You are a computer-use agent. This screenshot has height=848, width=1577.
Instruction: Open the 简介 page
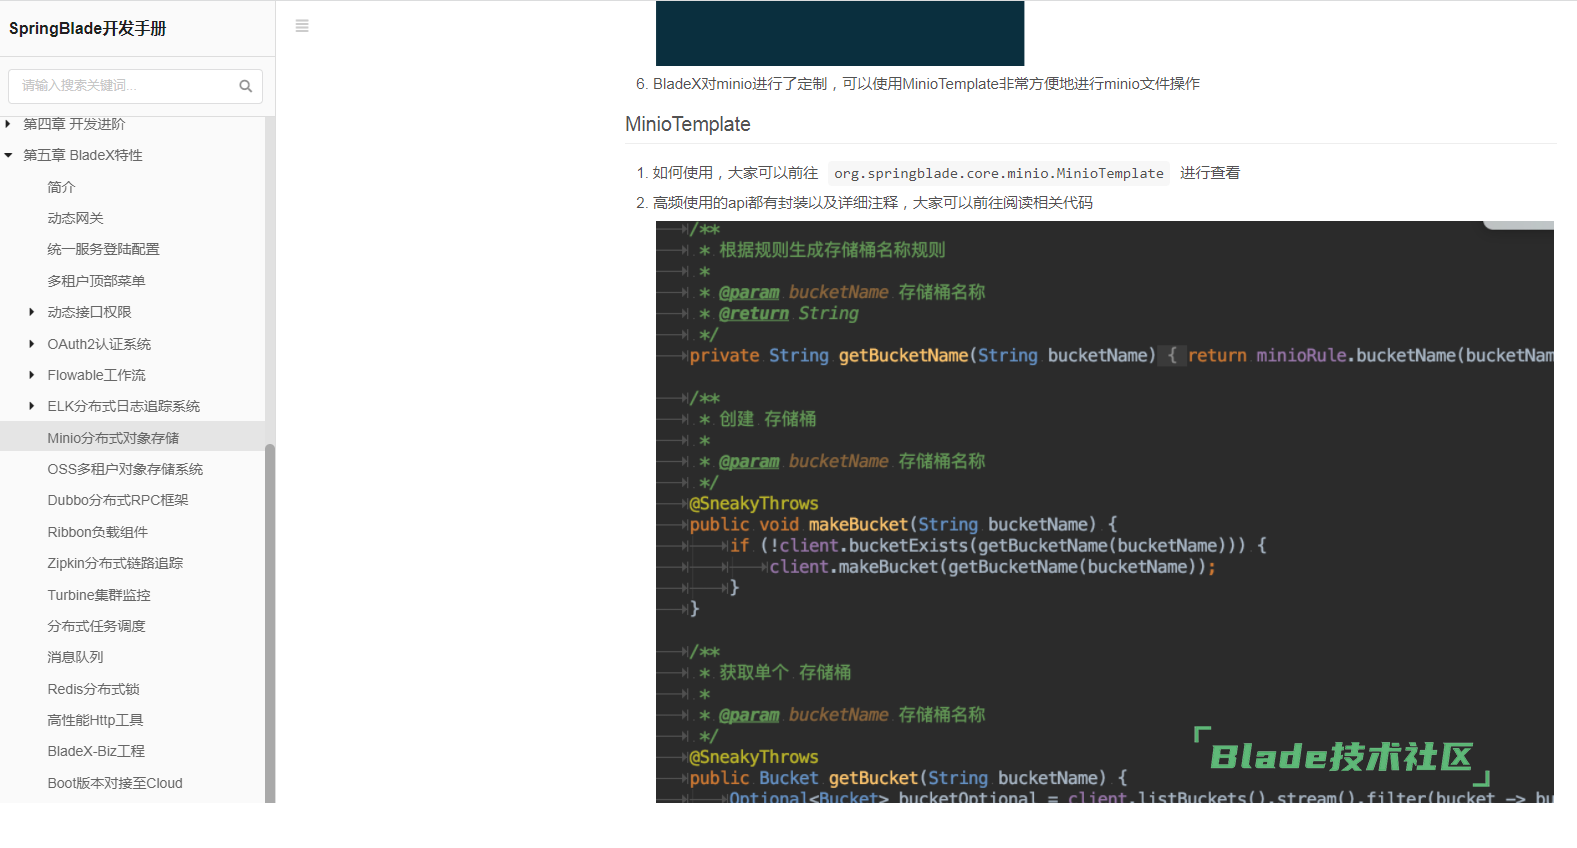pos(61,187)
